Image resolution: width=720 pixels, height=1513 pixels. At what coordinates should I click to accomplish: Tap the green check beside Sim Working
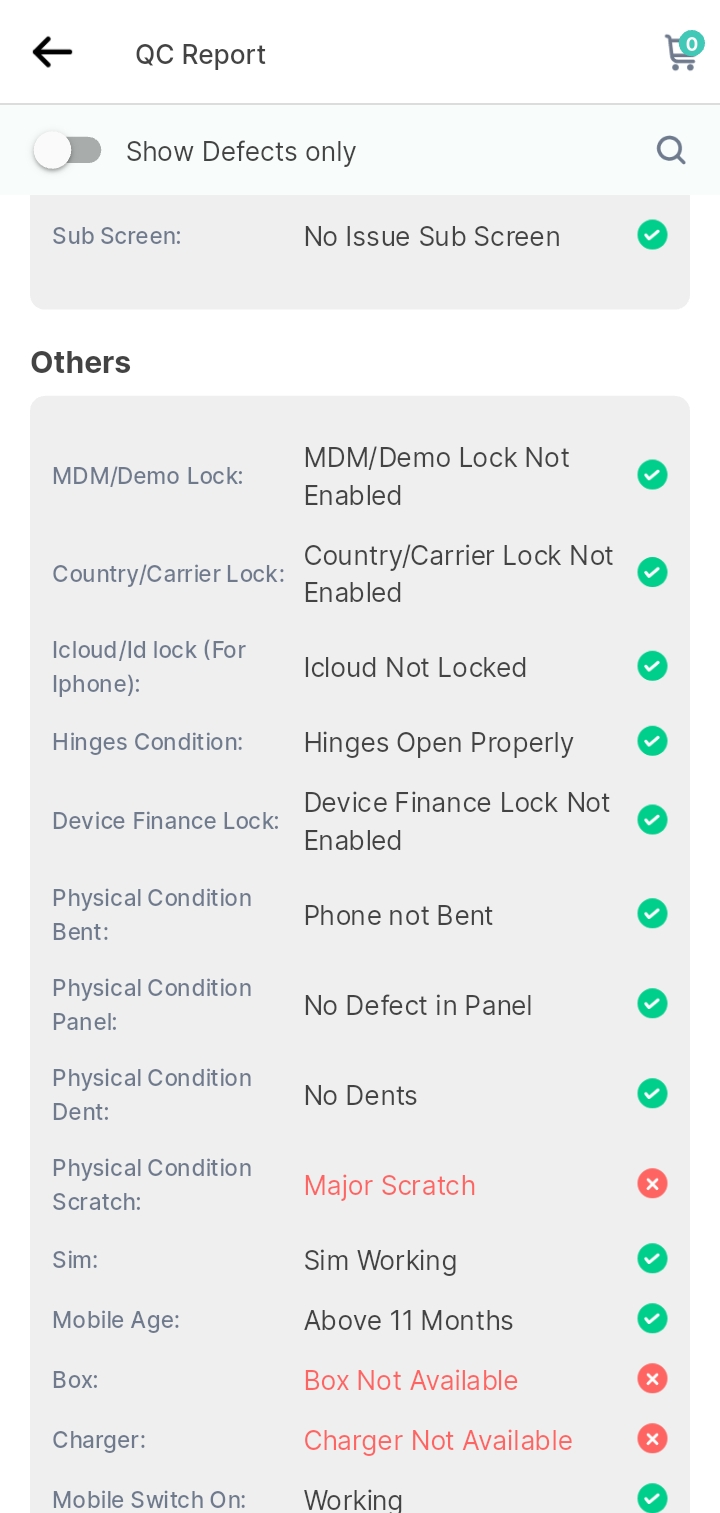tap(652, 1258)
